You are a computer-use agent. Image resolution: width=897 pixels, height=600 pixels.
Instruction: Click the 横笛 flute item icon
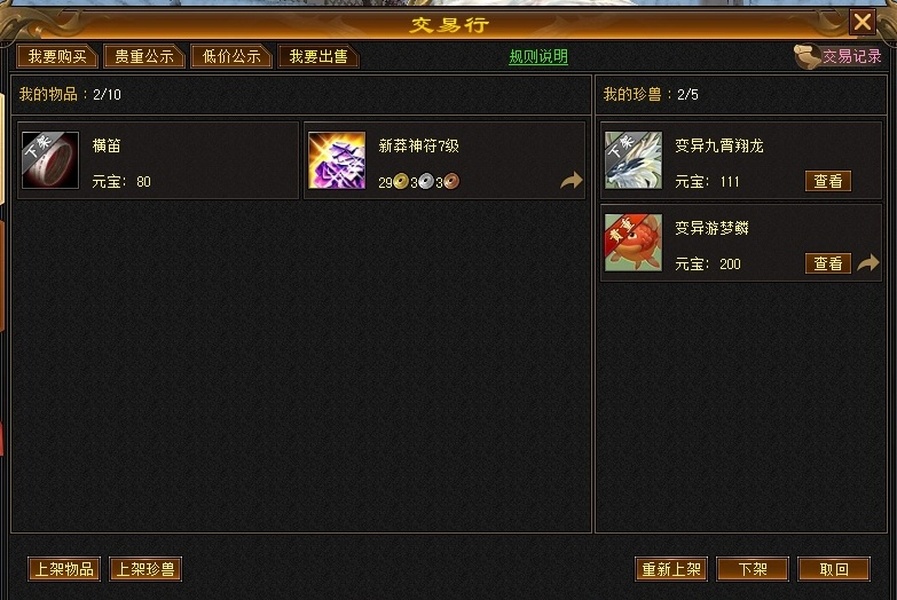[50, 160]
